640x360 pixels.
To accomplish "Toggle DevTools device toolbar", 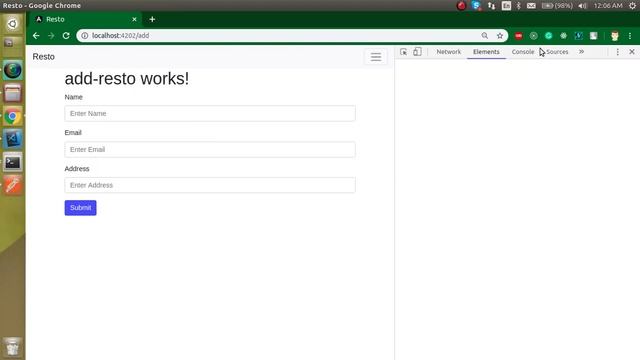I will pos(417,52).
